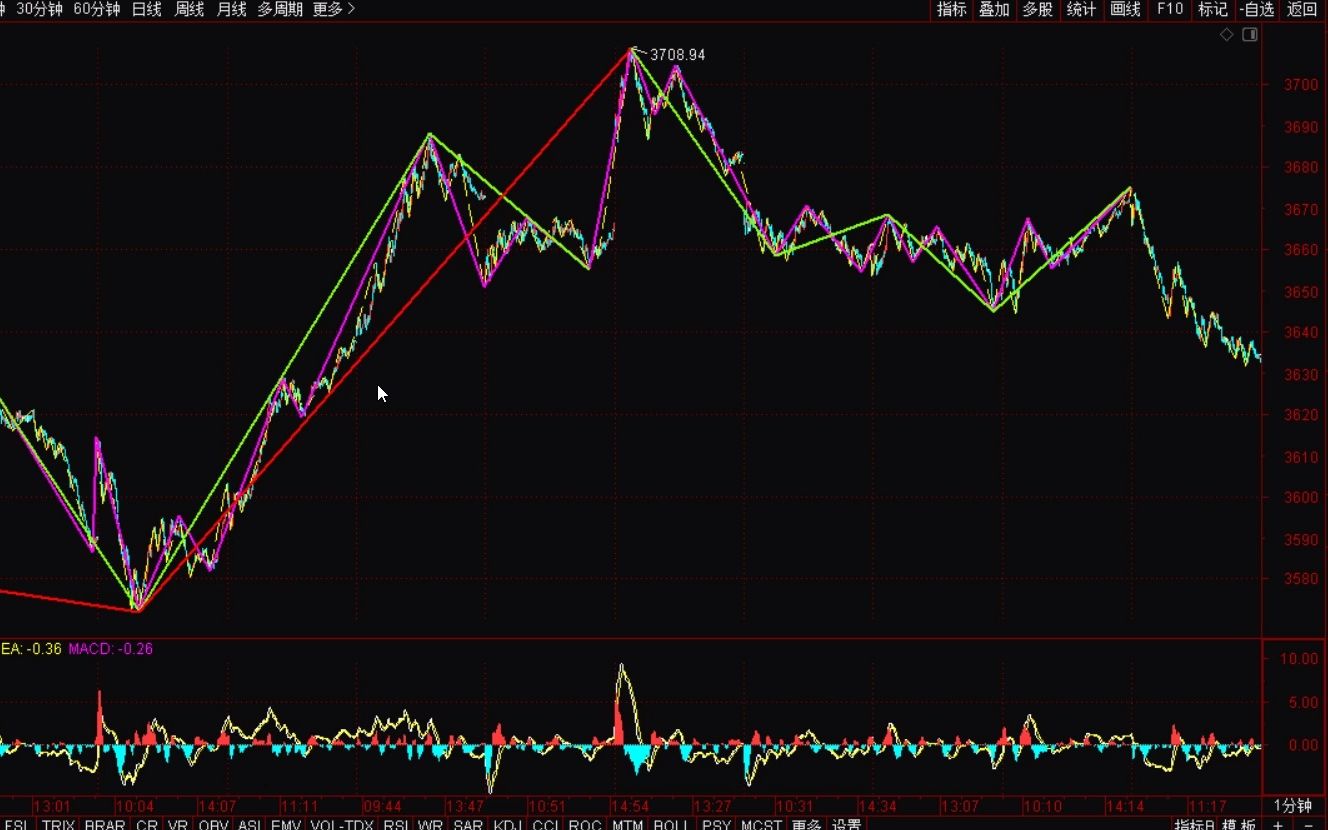Expand 更多 indicators in the bottom bar
Screen dimensions: 1328x830
(x=806, y=824)
